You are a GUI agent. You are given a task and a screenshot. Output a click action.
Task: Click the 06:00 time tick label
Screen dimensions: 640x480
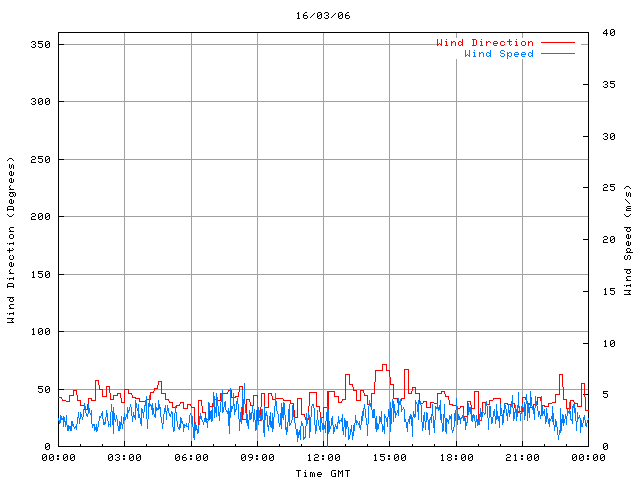(191, 458)
